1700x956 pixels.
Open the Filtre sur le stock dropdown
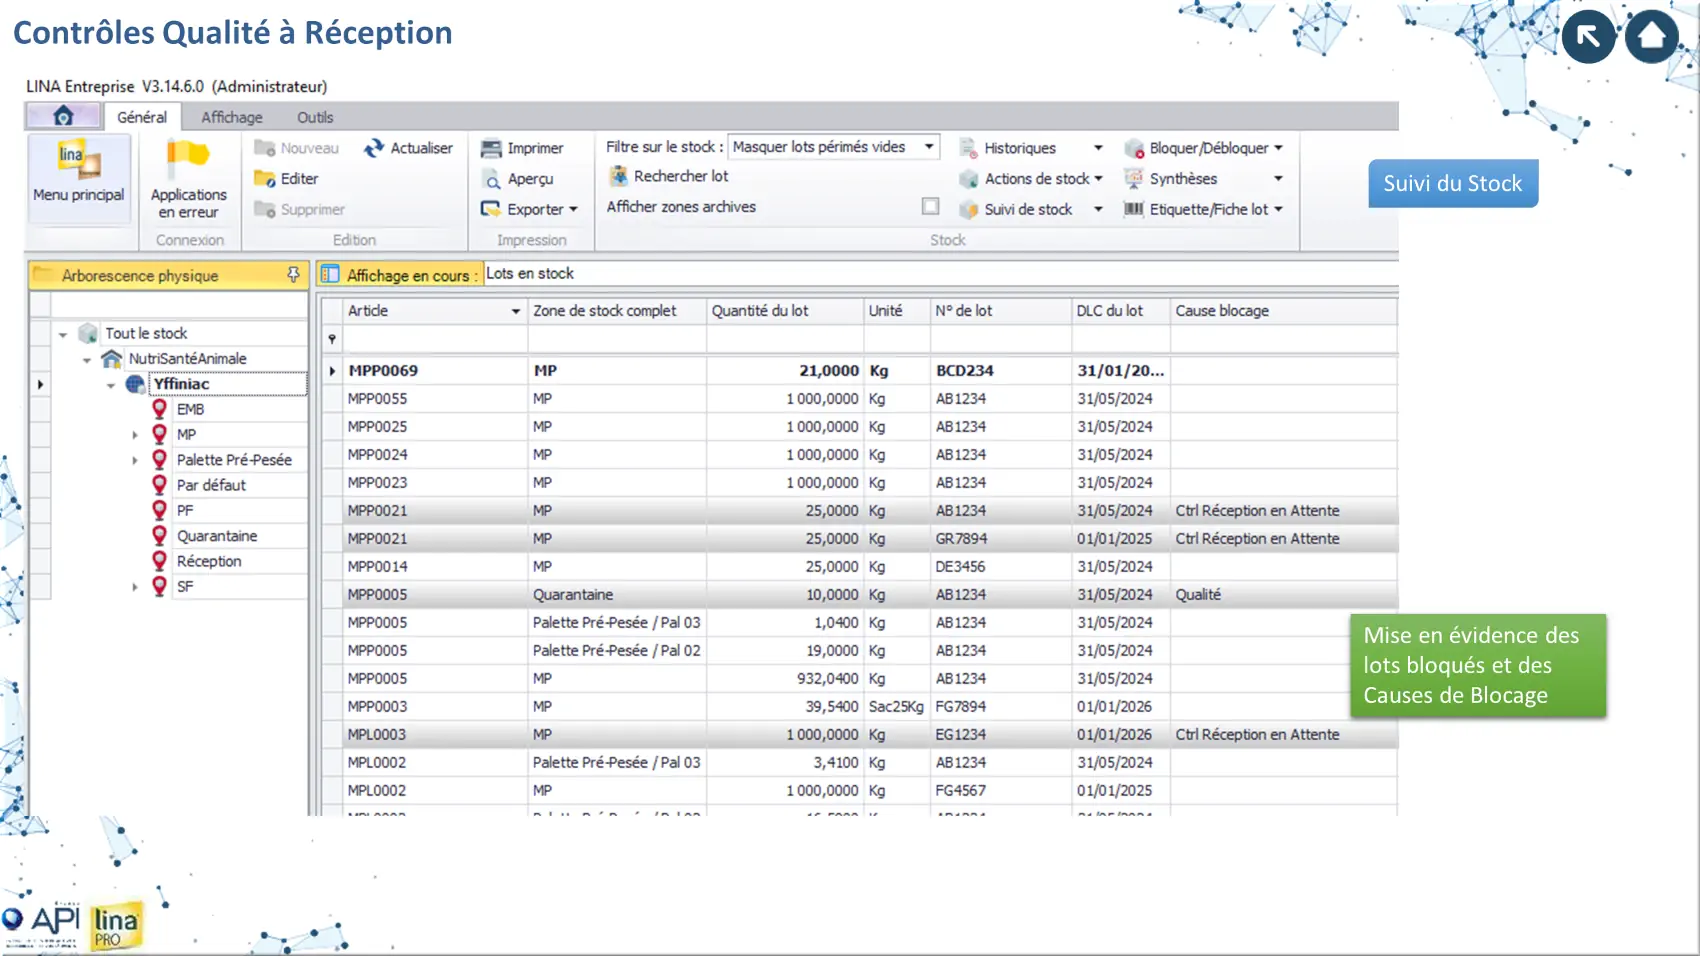coord(929,147)
